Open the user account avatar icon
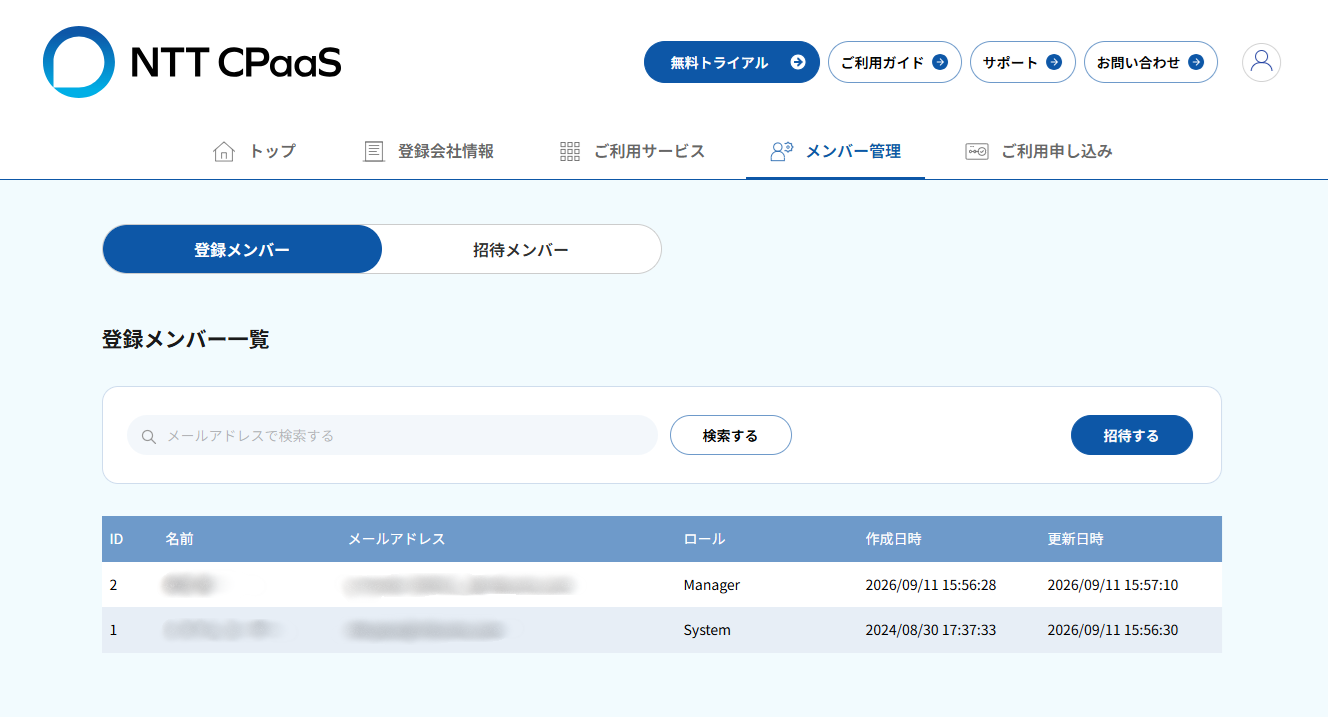 1261,62
